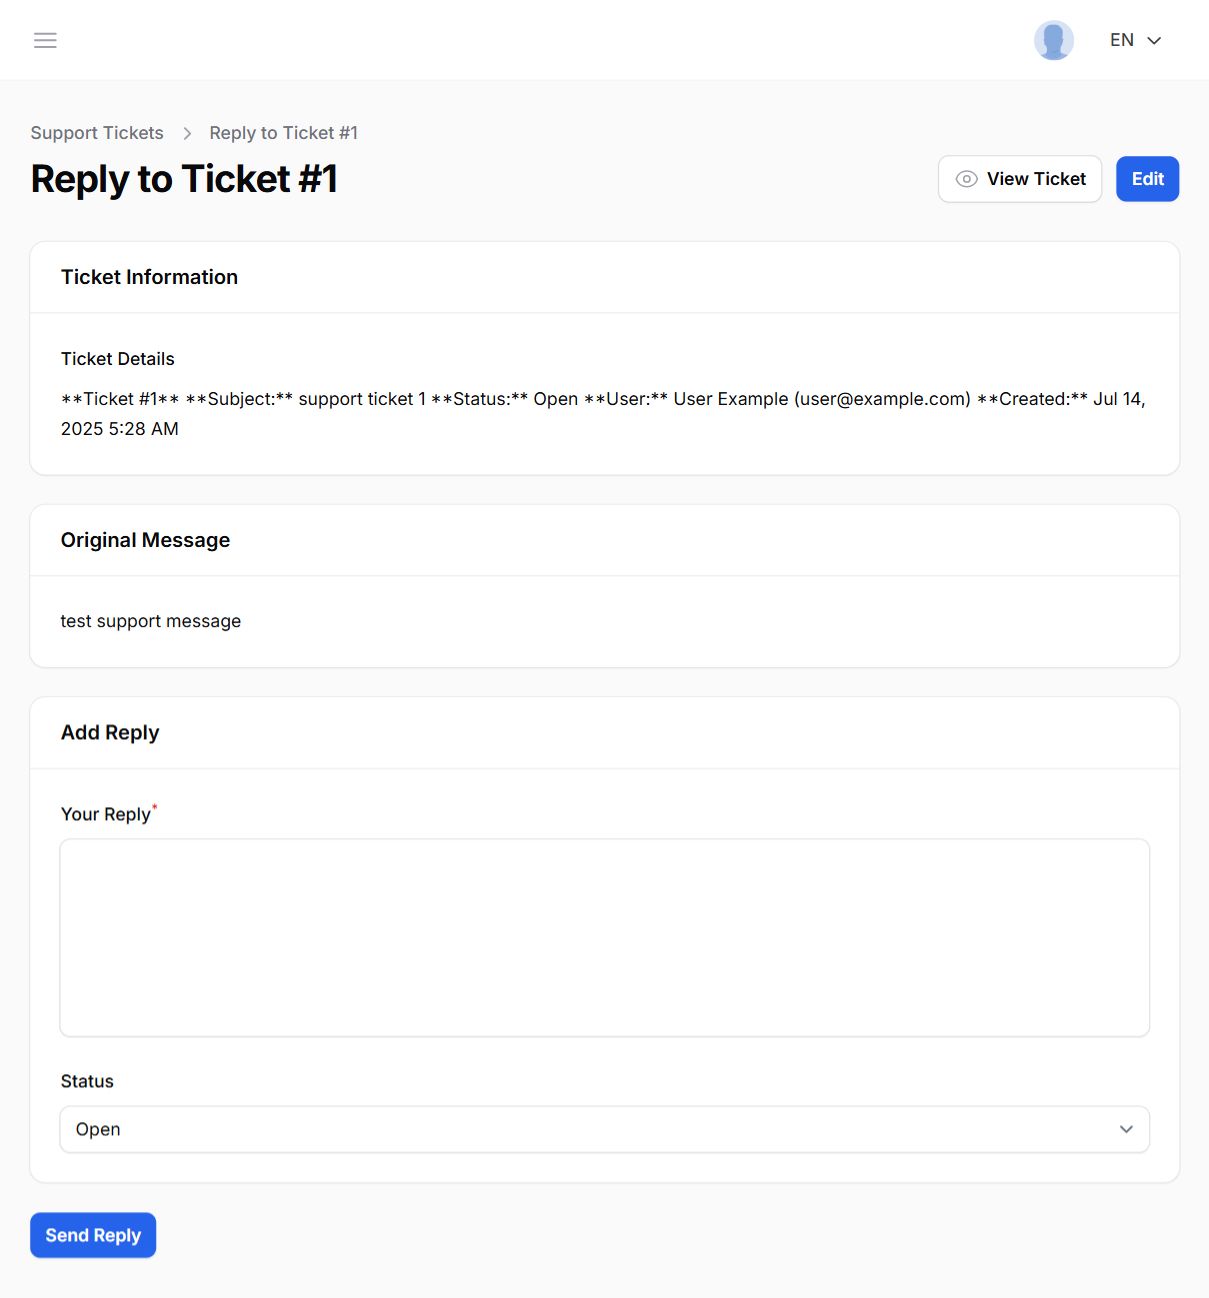Click the Add Reply section header
Screen dimensions: 1209x1298
click(110, 732)
